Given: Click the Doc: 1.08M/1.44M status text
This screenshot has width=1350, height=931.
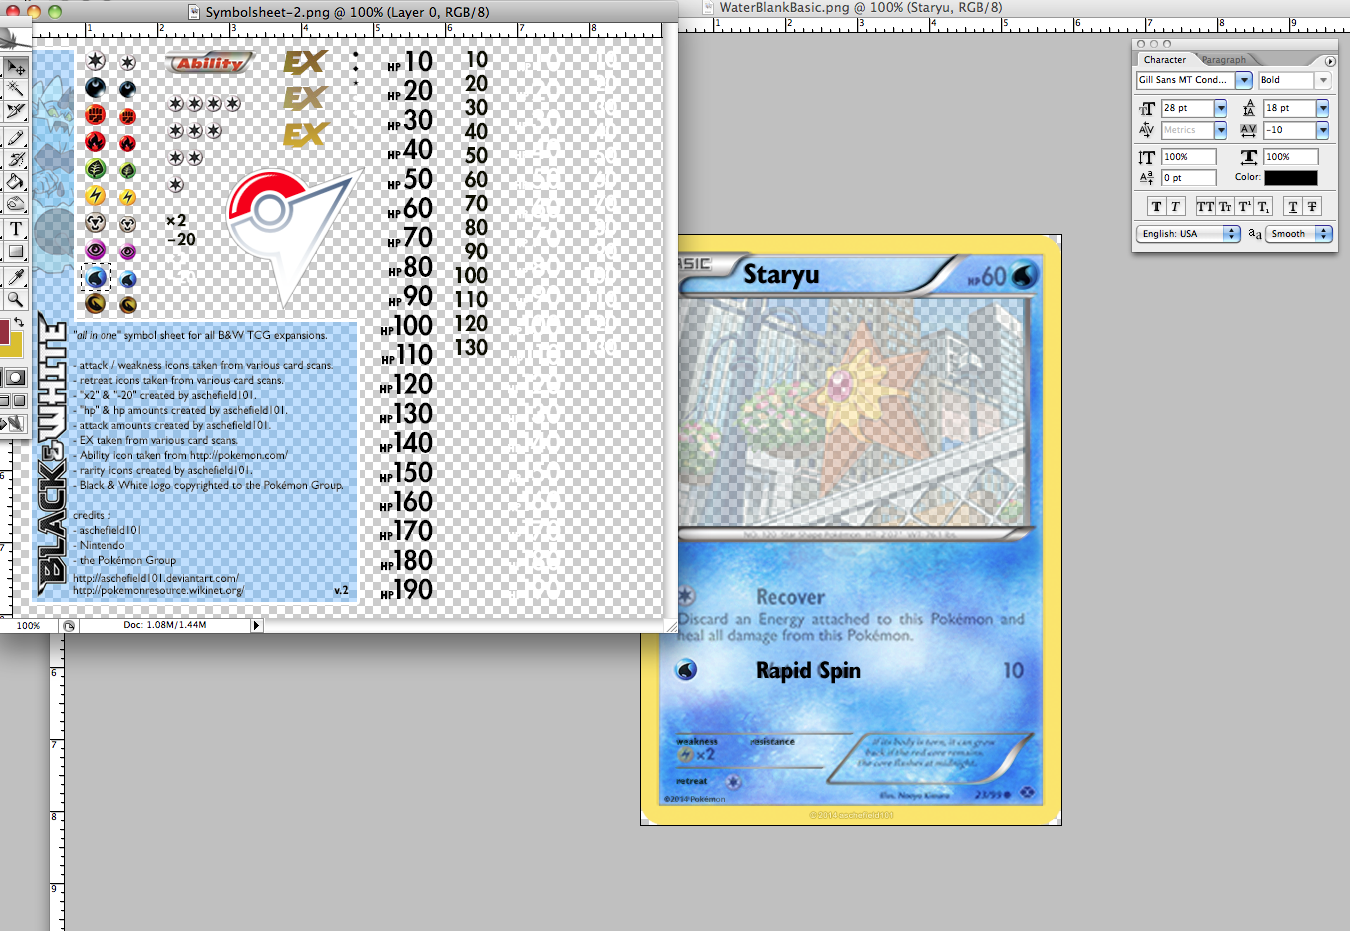Looking at the screenshot, I should tap(165, 625).
